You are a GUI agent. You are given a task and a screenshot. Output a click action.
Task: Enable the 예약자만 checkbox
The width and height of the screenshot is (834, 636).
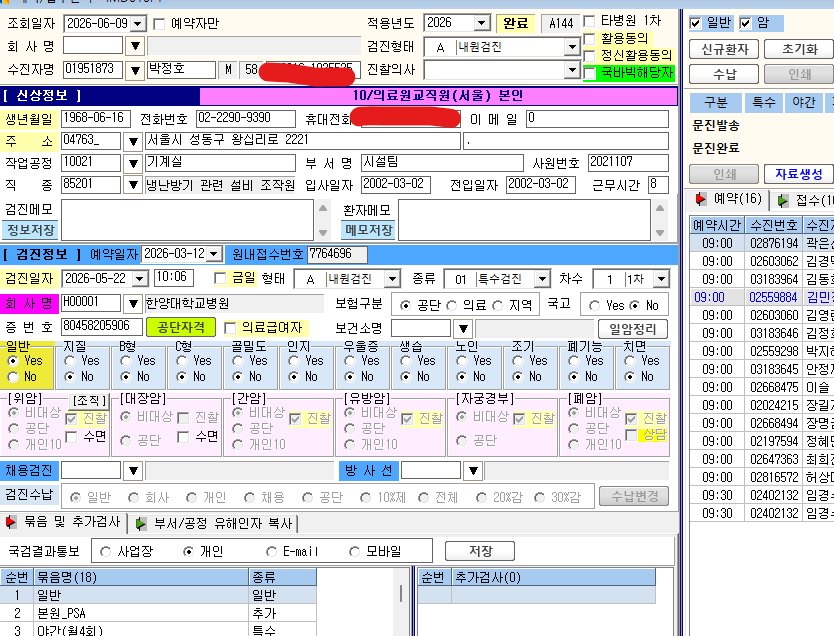(x=159, y=24)
